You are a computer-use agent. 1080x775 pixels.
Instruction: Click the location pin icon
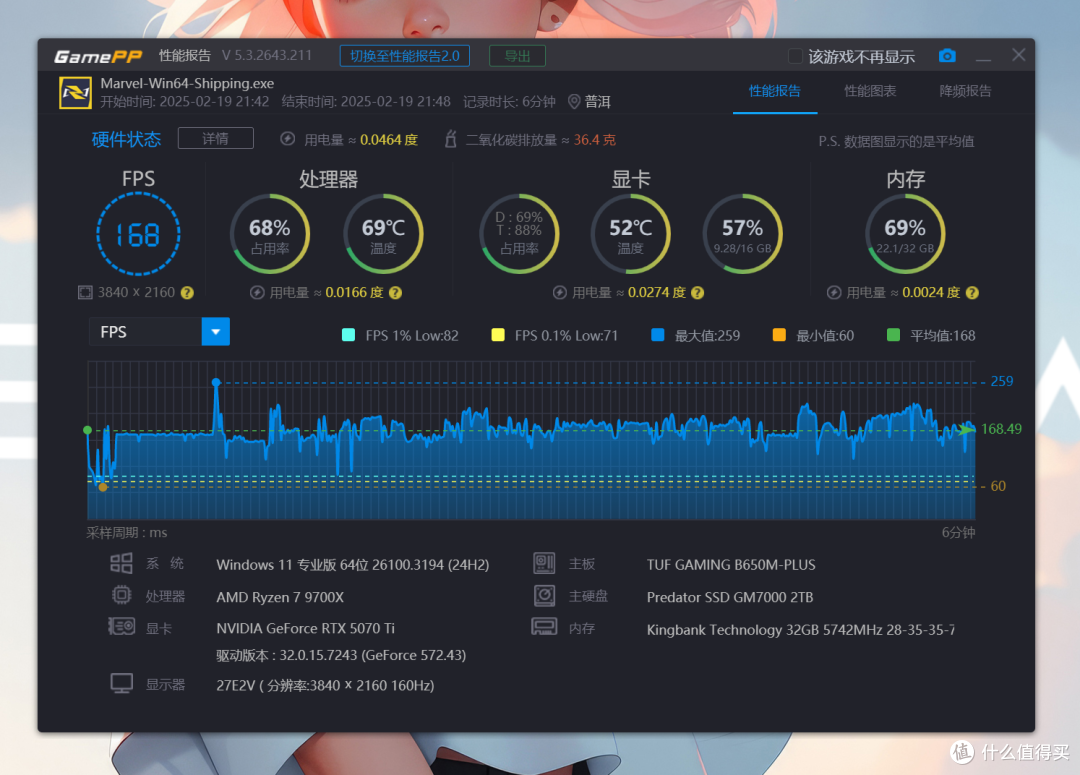574,102
